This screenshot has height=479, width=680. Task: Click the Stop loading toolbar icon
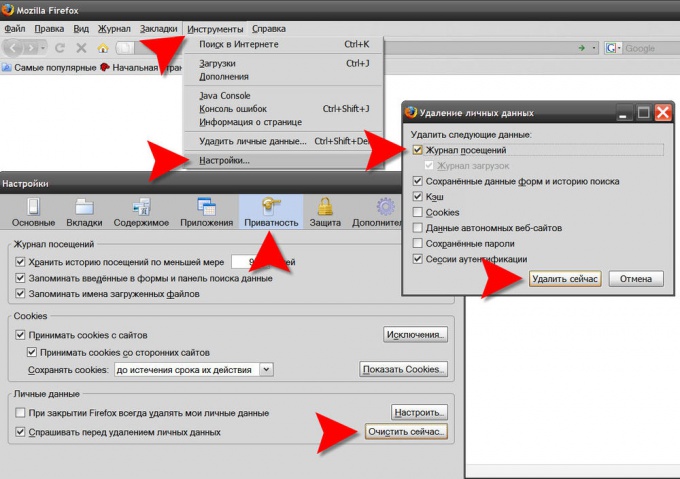pyautogui.click(x=82, y=48)
